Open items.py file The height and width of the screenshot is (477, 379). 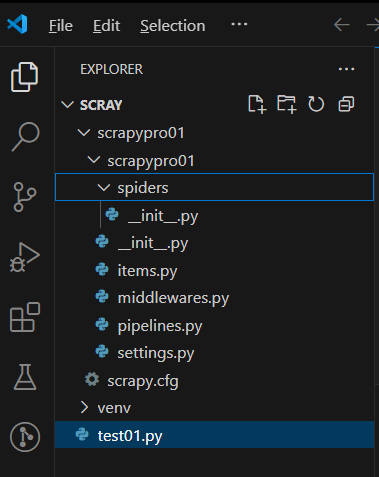(214, 270)
